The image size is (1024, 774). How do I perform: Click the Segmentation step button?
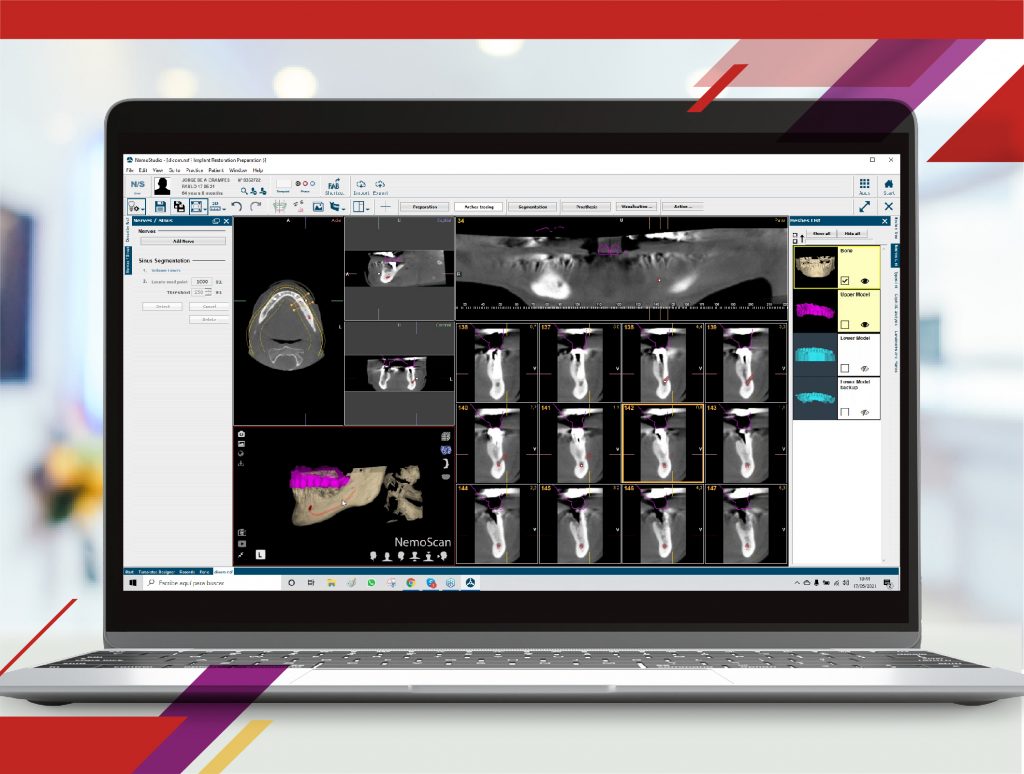click(x=532, y=206)
